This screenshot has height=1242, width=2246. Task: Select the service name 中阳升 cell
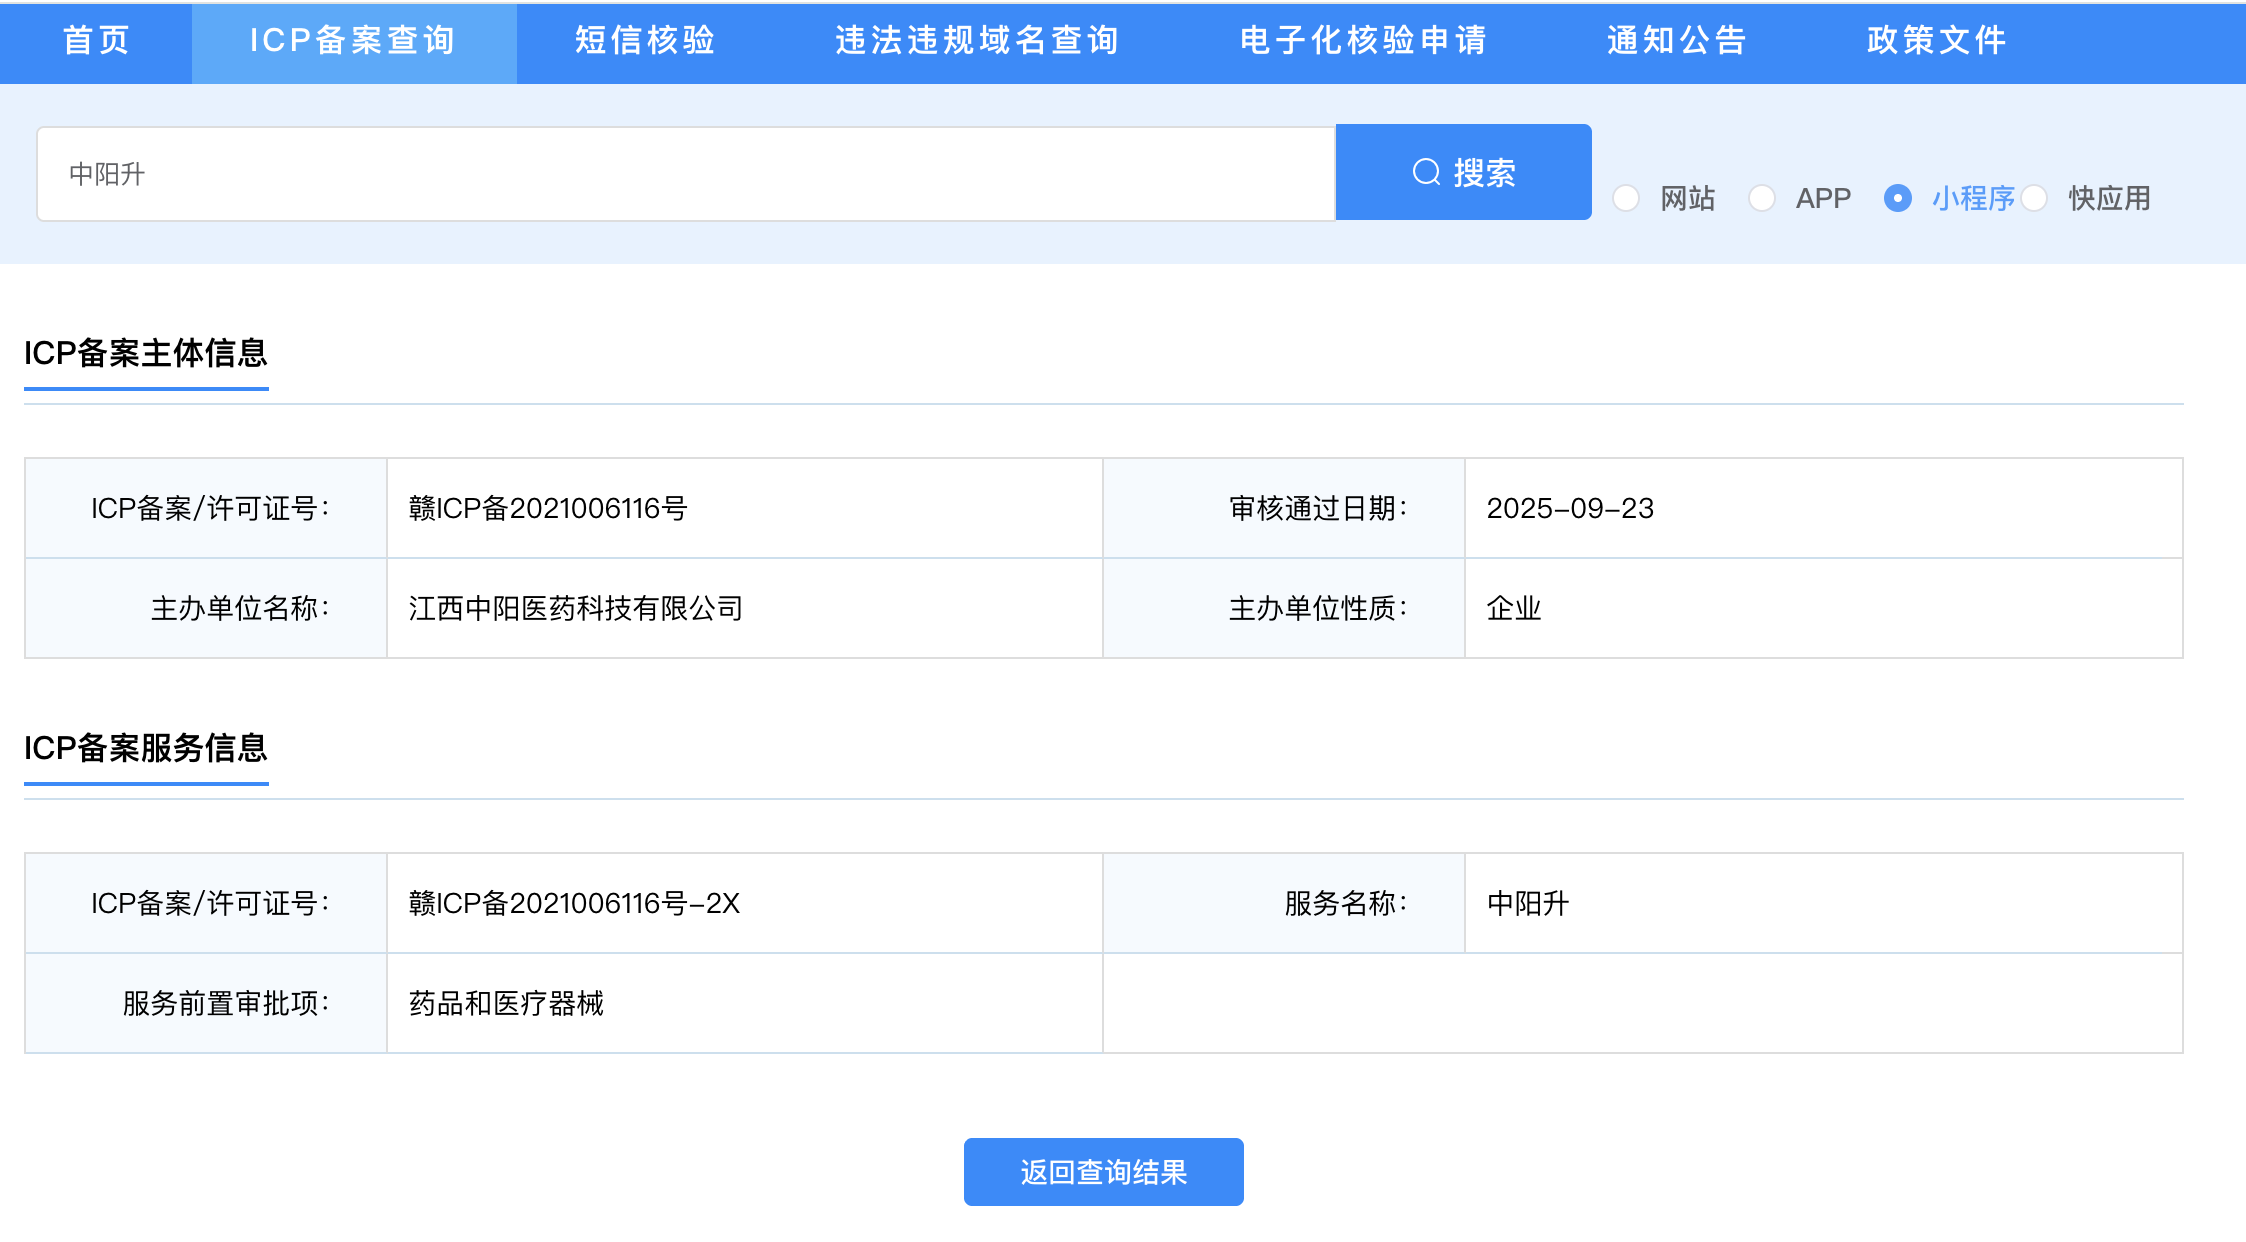pos(1528,903)
